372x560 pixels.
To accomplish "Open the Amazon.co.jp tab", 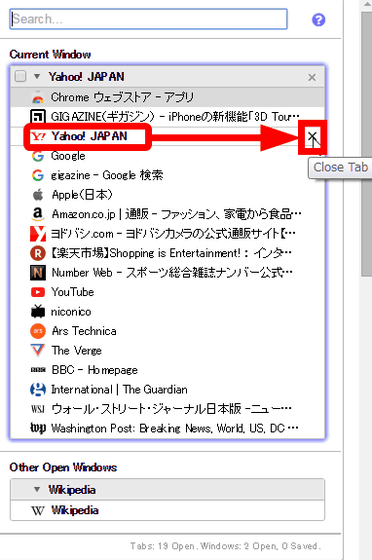I will [176, 214].
